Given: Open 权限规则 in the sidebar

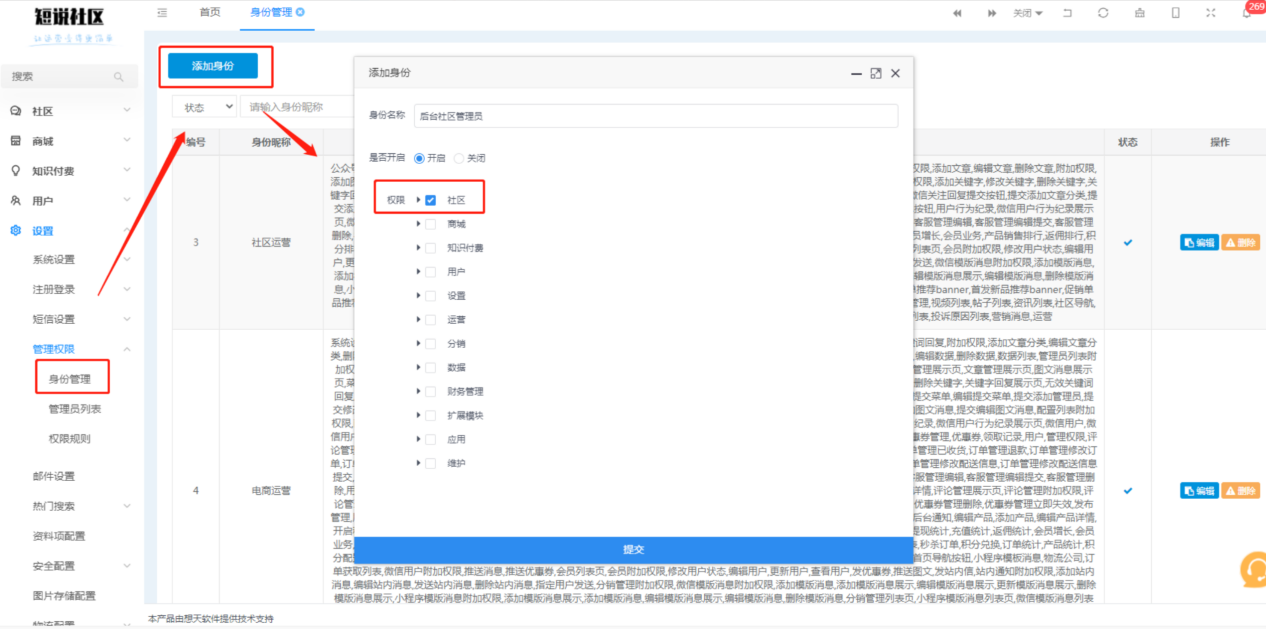Looking at the screenshot, I should (69, 439).
